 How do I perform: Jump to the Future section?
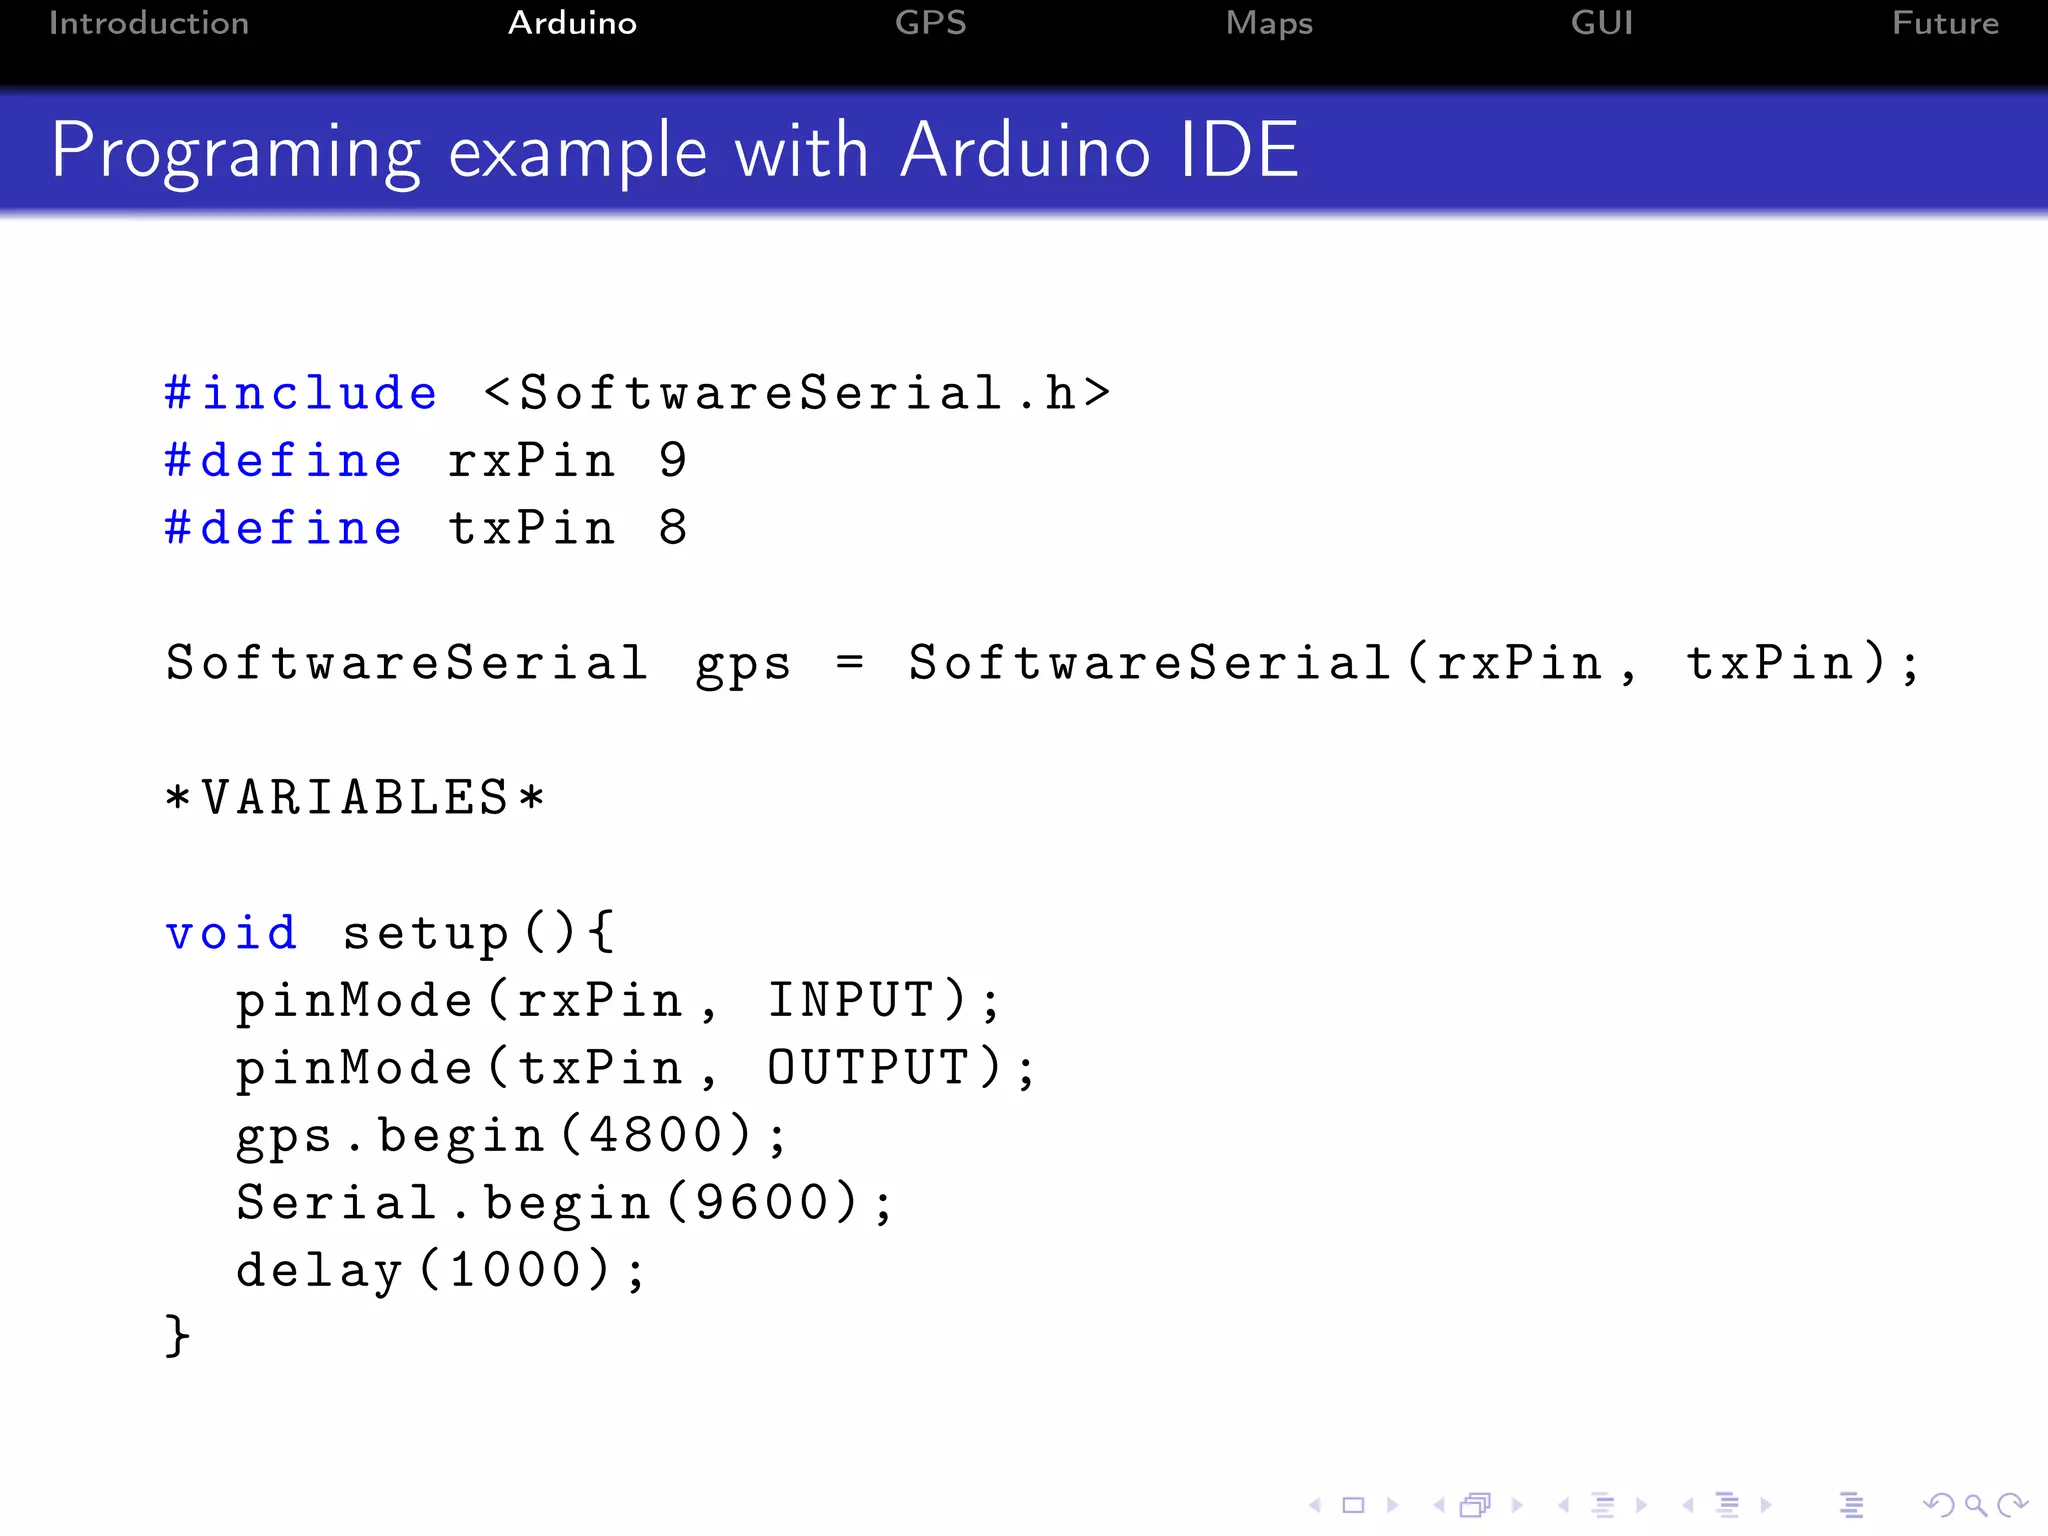[1945, 23]
